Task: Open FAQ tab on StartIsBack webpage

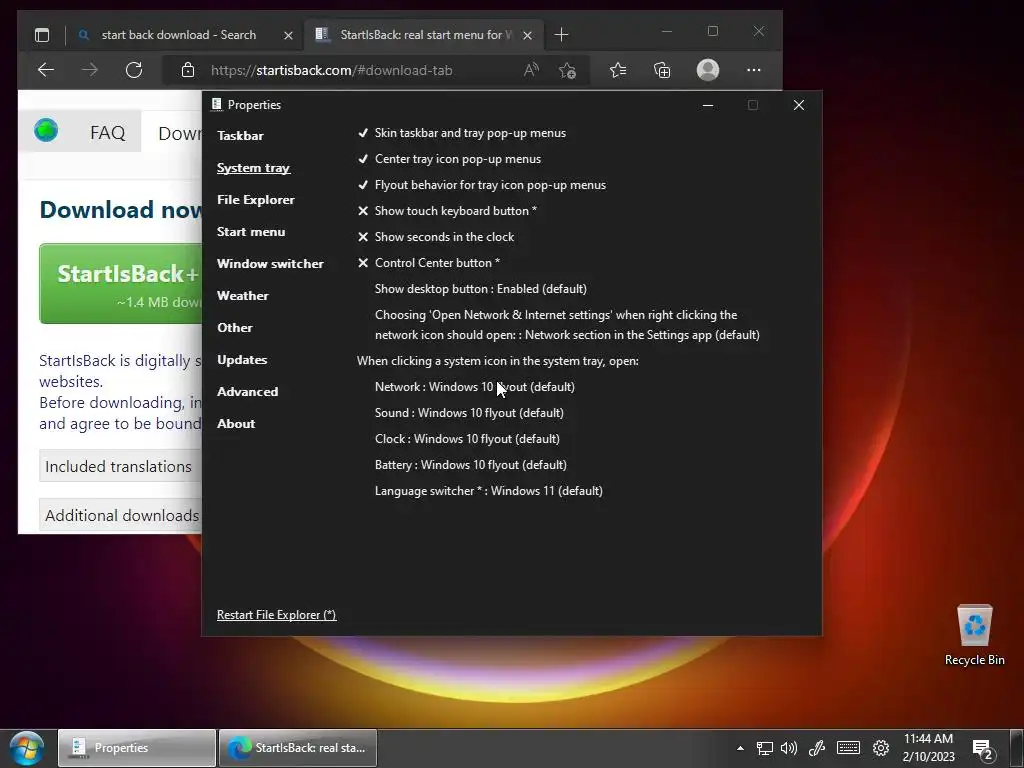Action: 108,133
